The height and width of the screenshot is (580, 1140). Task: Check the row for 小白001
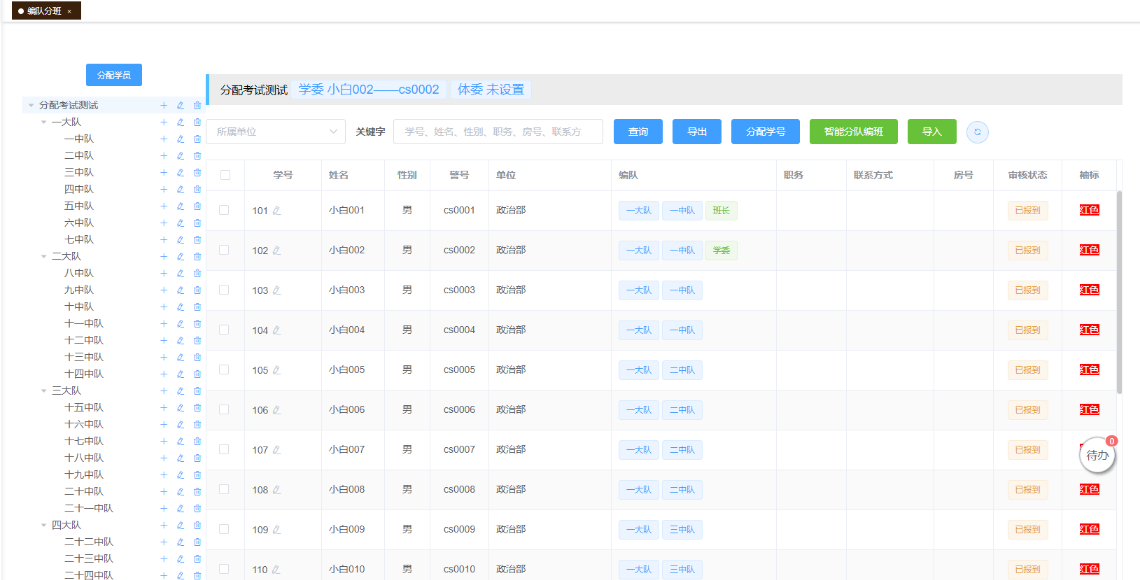tap(225, 210)
